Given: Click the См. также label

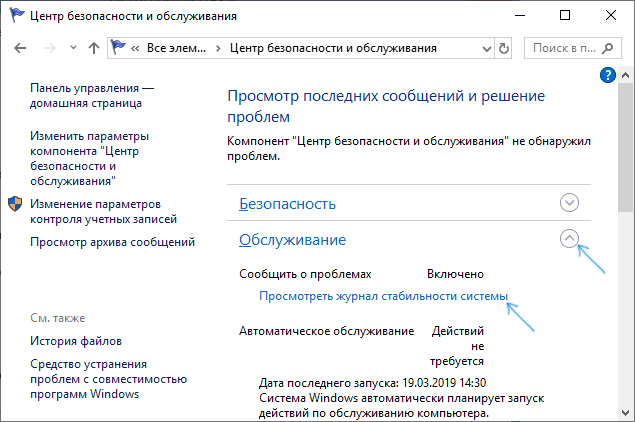Looking at the screenshot, I should pyautogui.click(x=58, y=318).
